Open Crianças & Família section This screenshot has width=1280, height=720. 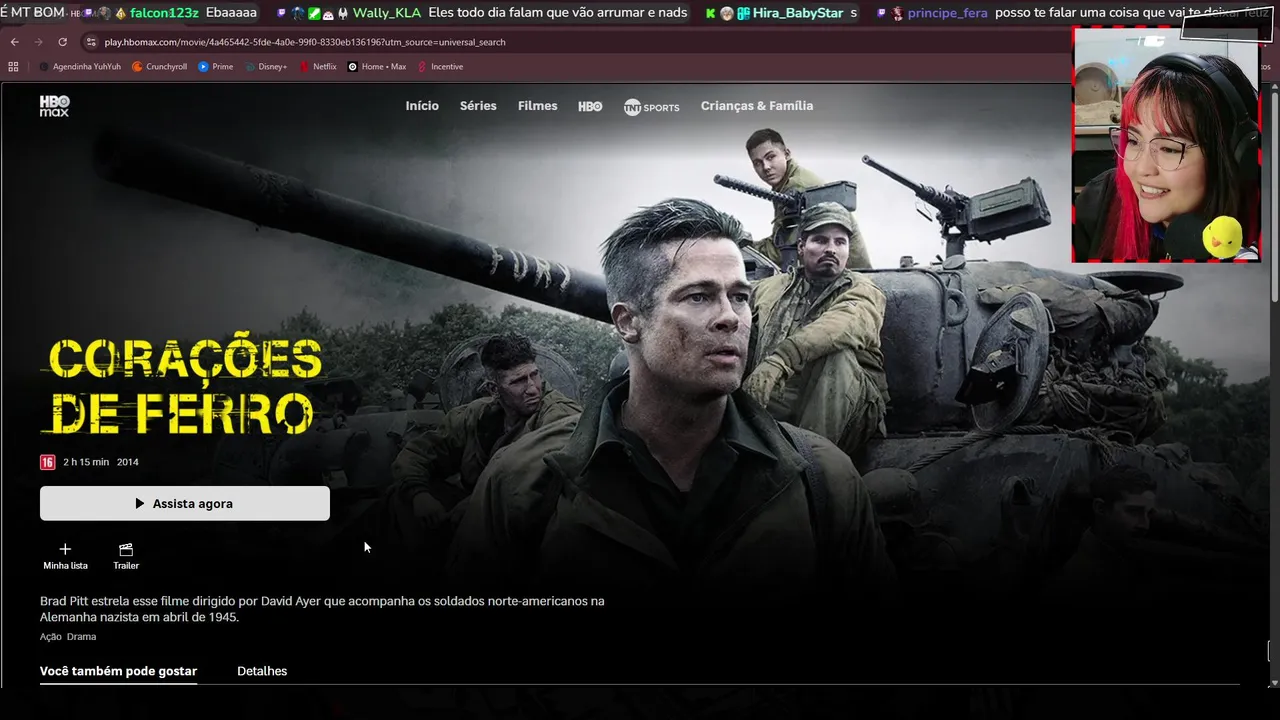click(757, 106)
